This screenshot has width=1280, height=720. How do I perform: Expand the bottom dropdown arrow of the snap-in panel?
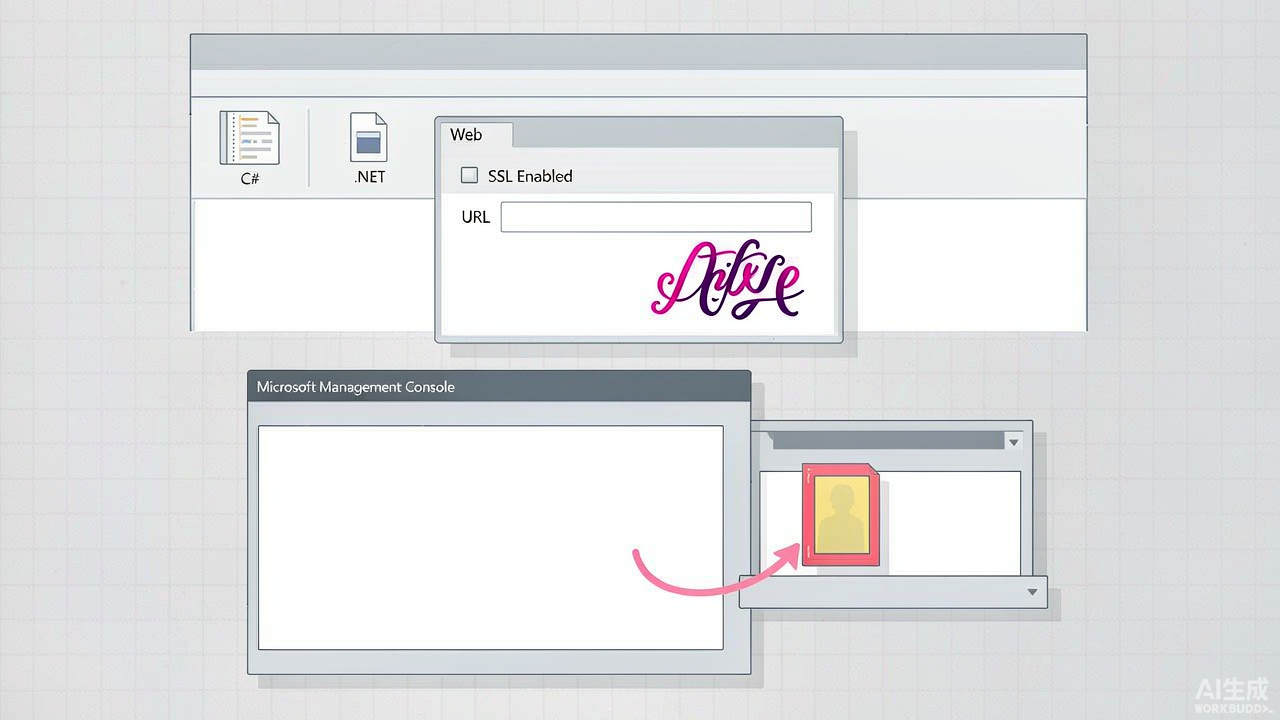click(x=1033, y=593)
